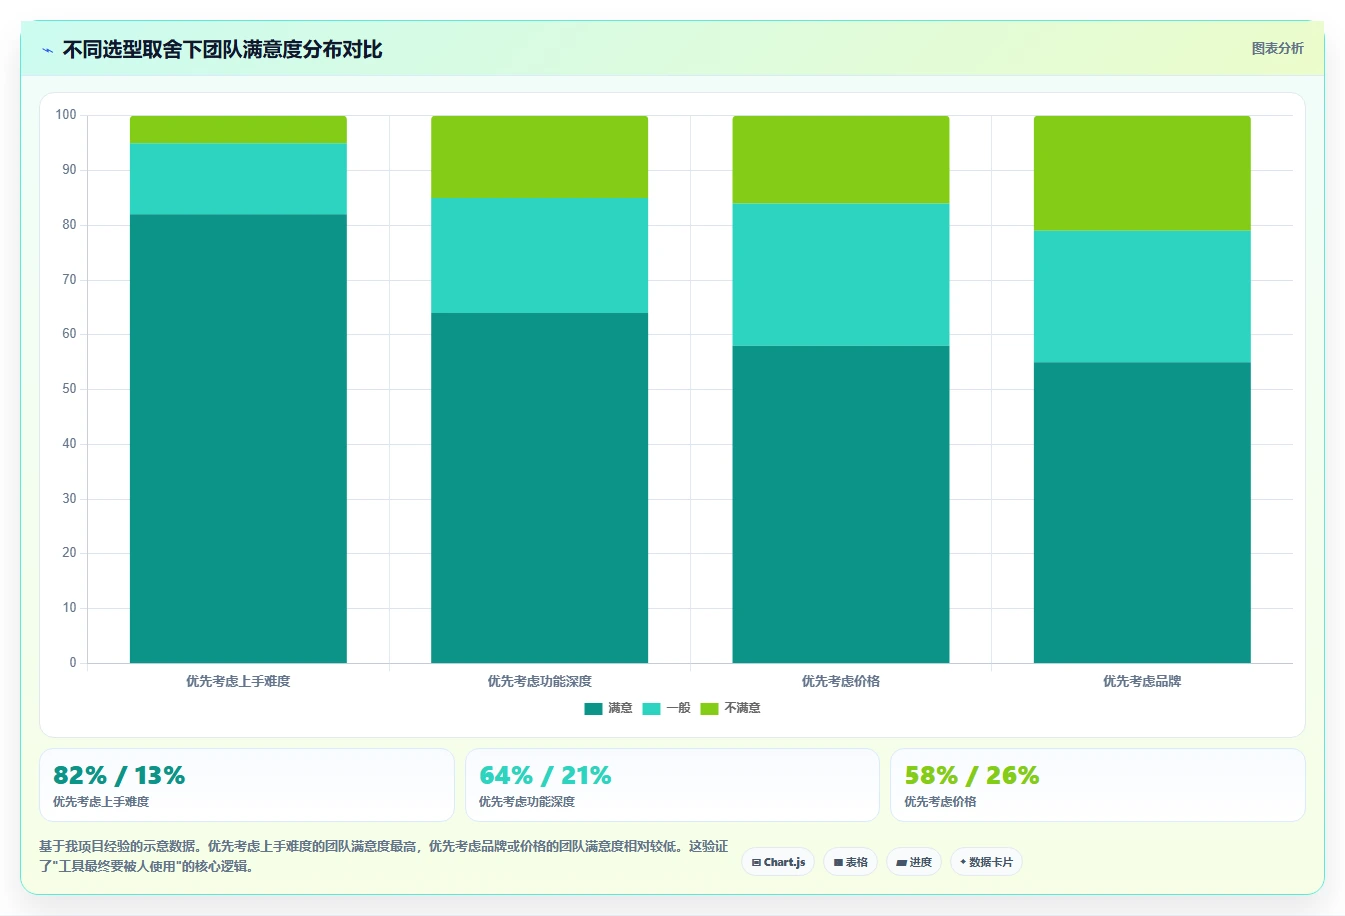Click the 满意 segment of 优先考虑品牌 bar
Screen dimensions: 1345x916
[x=1142, y=512]
